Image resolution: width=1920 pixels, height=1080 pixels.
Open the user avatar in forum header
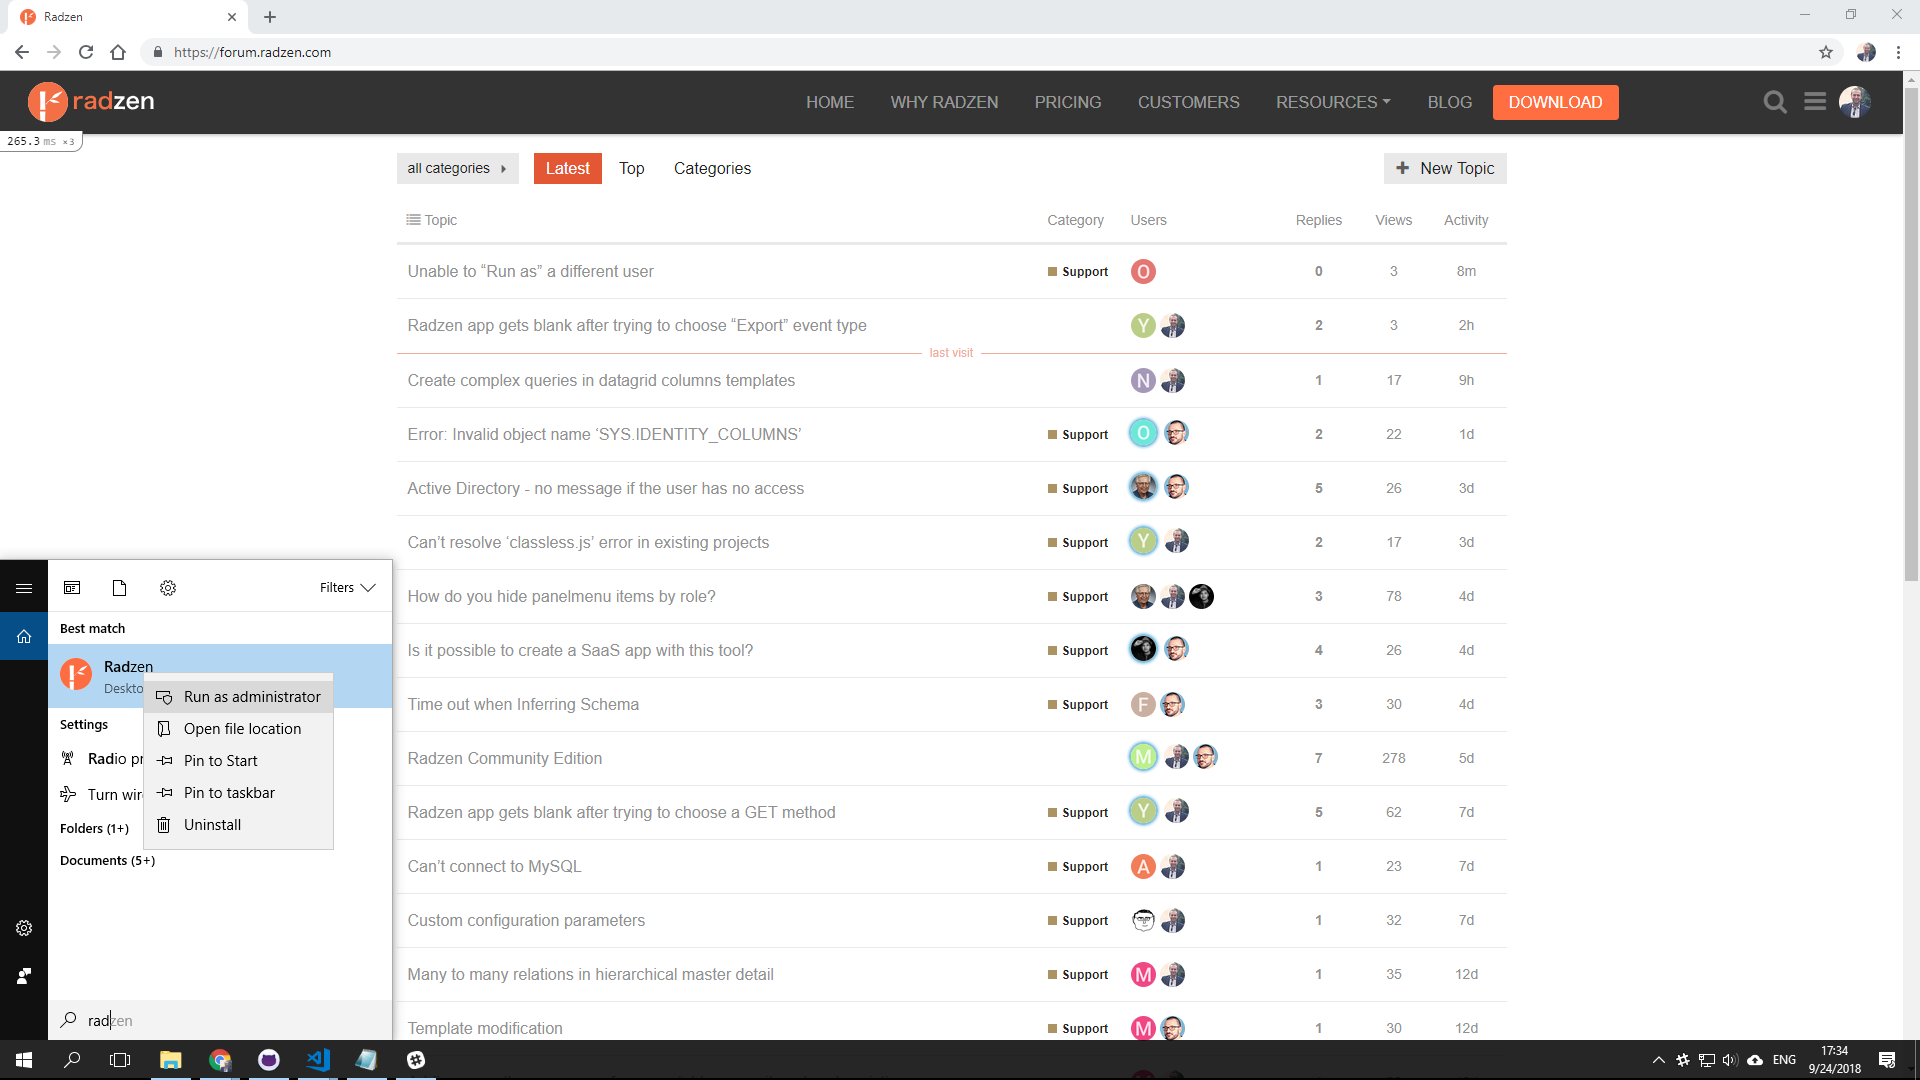click(1855, 102)
